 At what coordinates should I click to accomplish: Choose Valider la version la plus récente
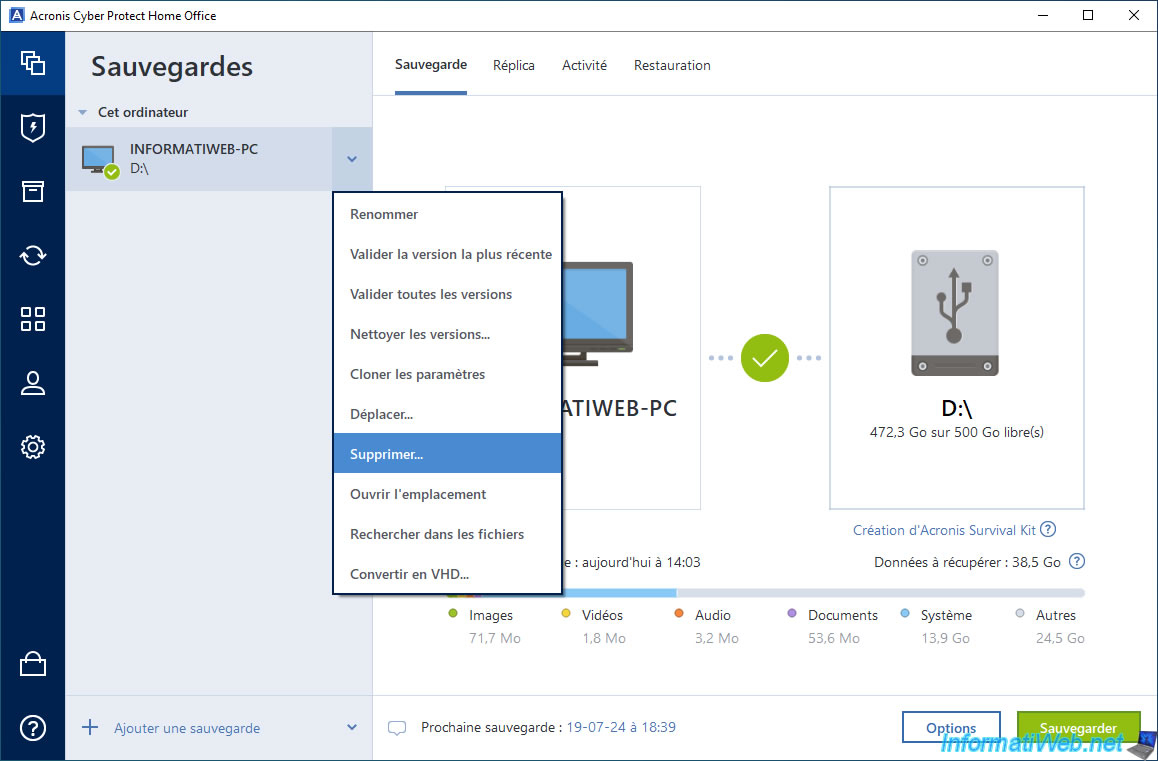click(x=448, y=254)
